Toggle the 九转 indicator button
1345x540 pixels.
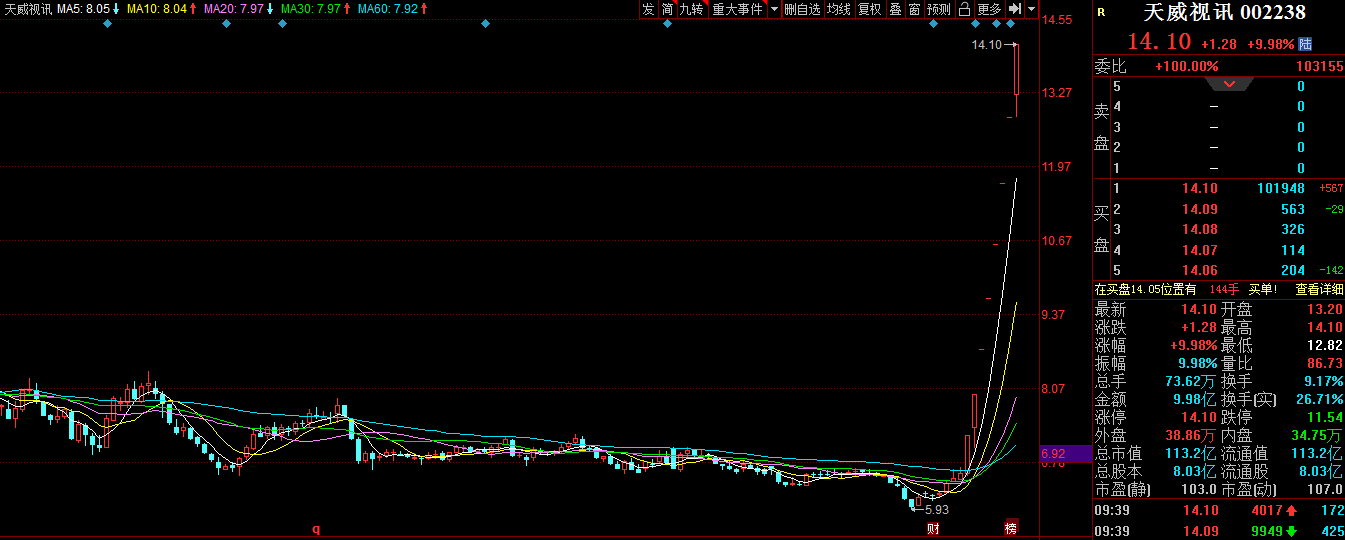(x=691, y=9)
